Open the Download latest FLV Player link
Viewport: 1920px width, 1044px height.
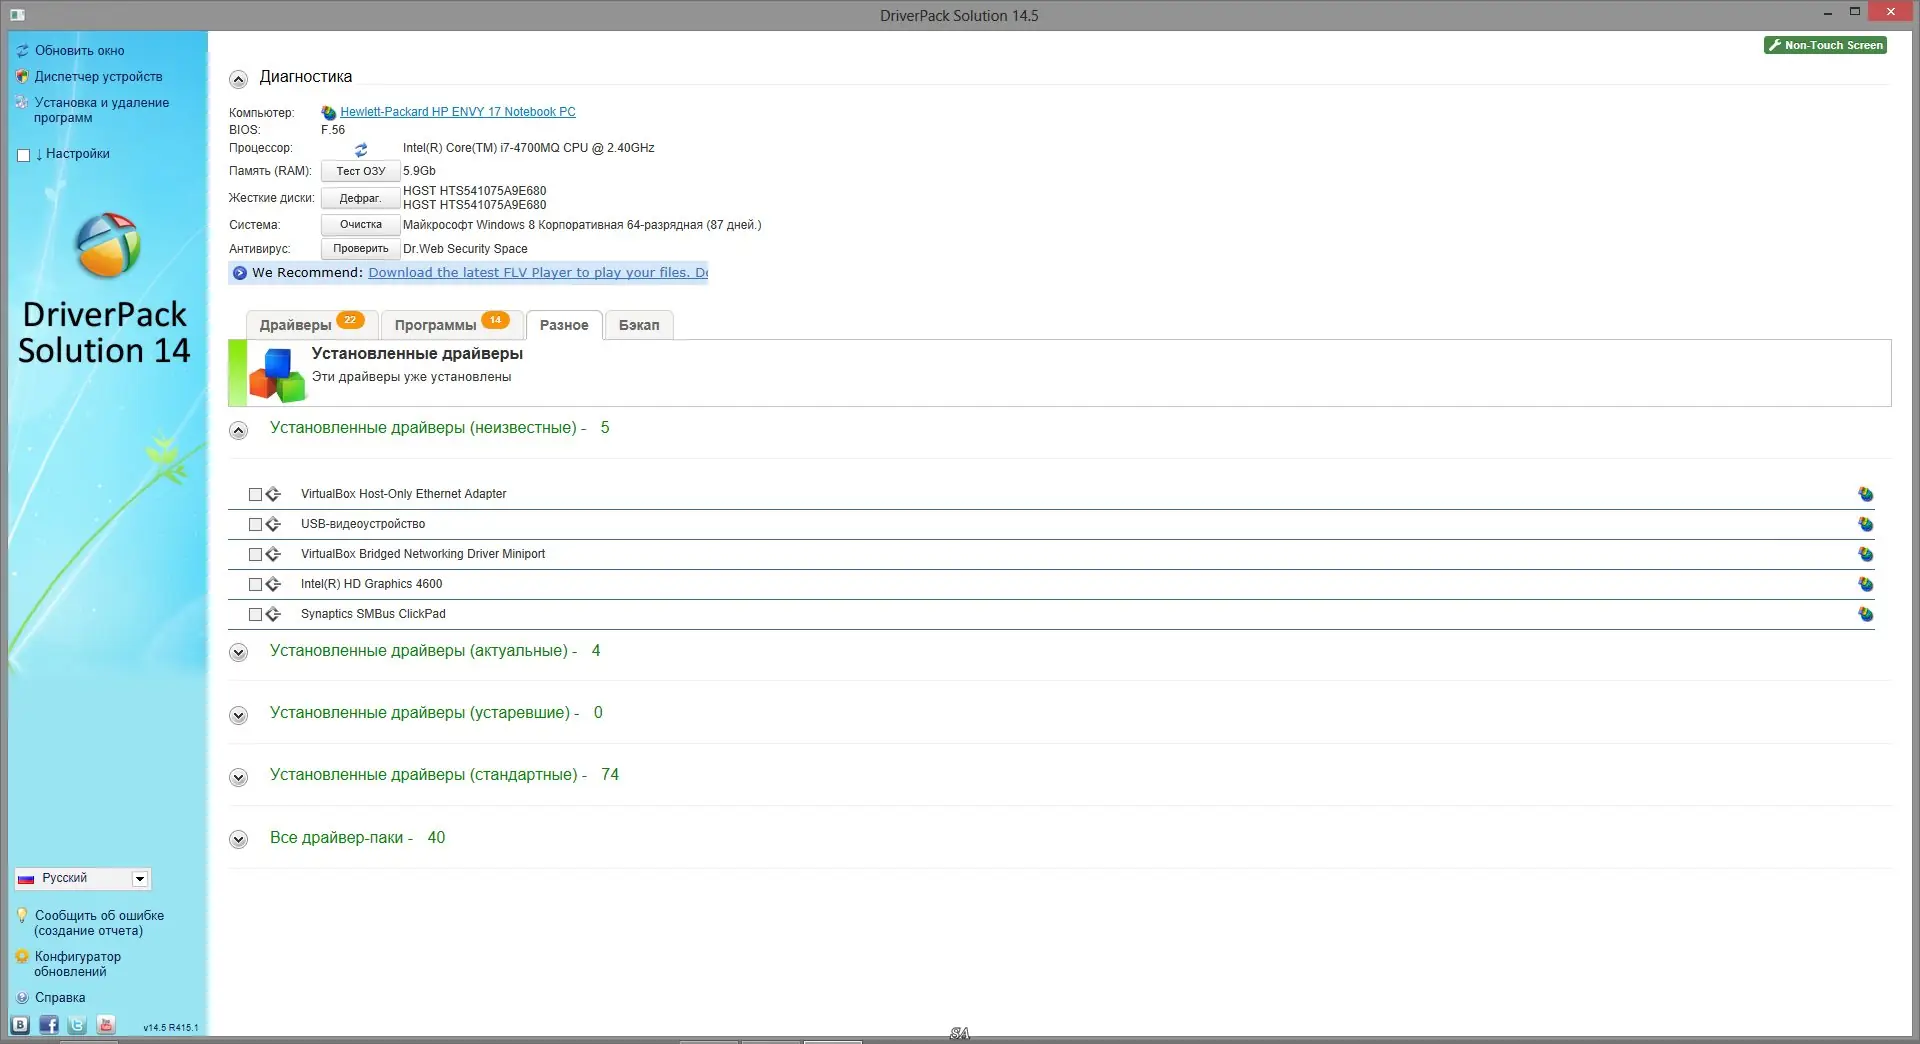[538, 273]
